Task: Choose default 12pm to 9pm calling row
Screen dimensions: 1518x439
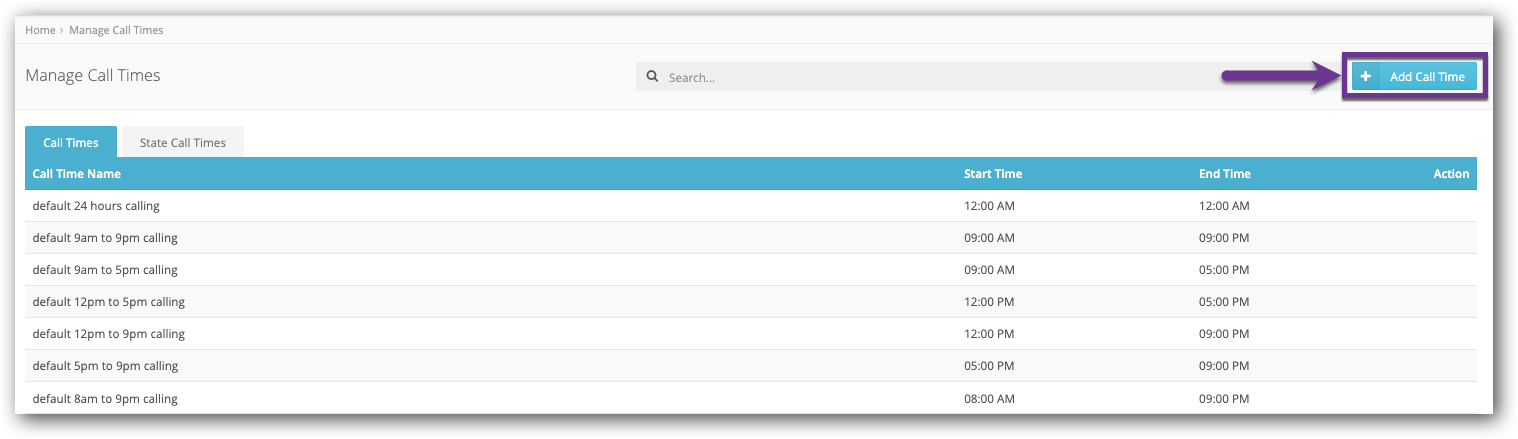Action: [x=108, y=334]
